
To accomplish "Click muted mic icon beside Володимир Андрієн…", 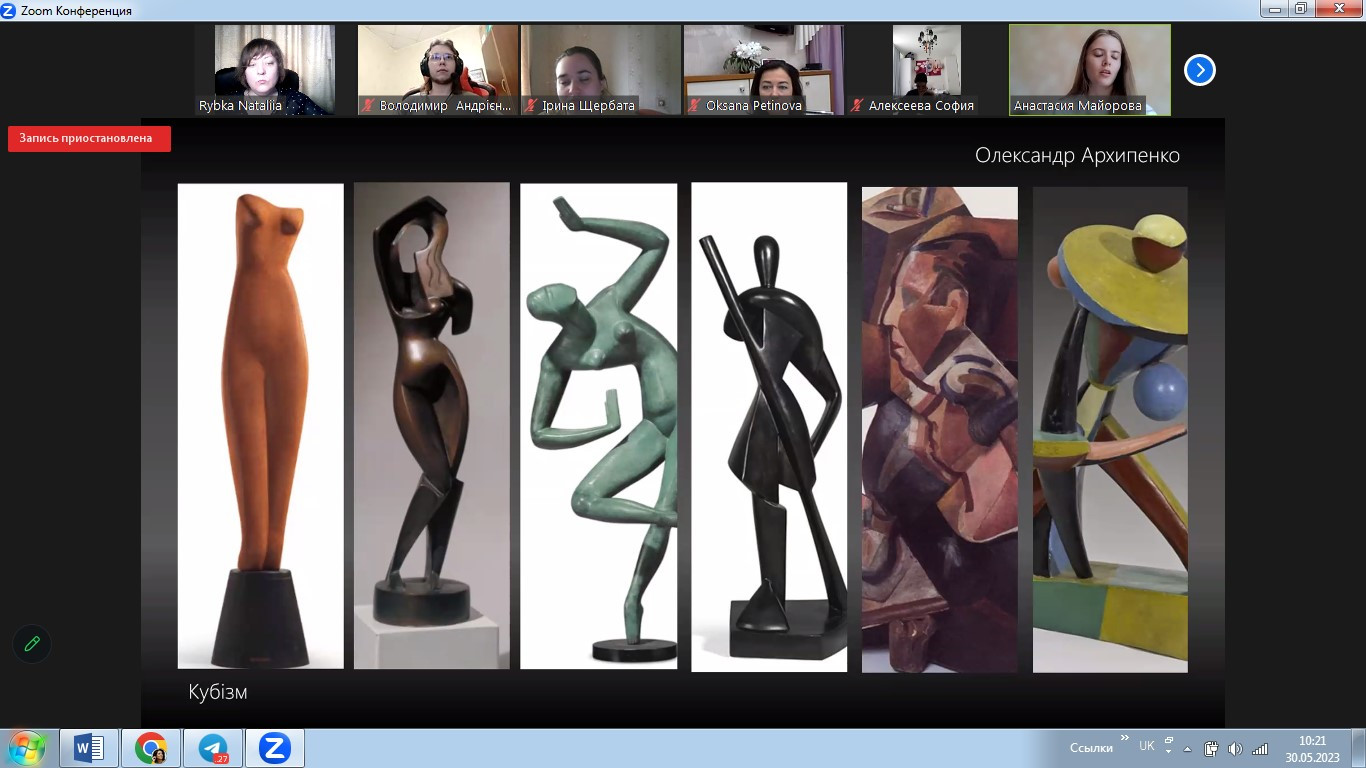I will (x=369, y=105).
